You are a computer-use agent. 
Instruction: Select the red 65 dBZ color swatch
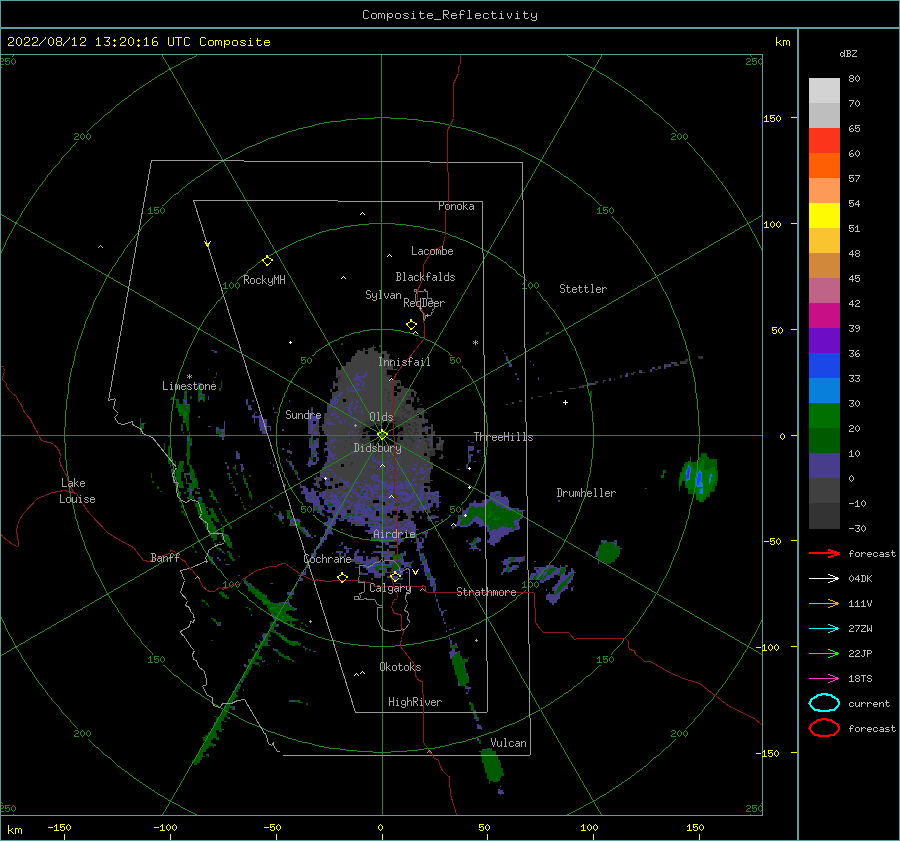pos(824,141)
